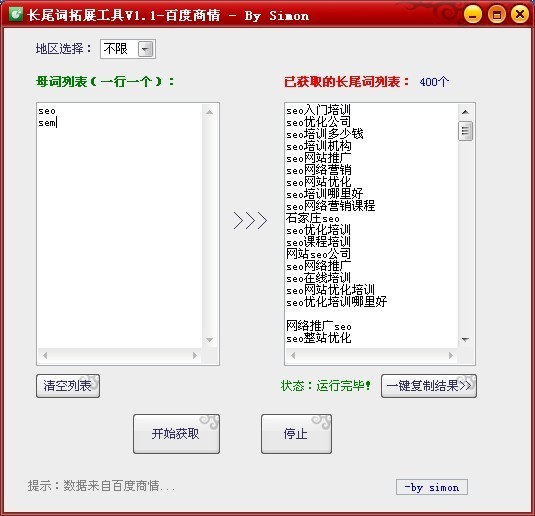Click the up arrow of results list scrollbar
535x516 pixels.
click(465, 112)
